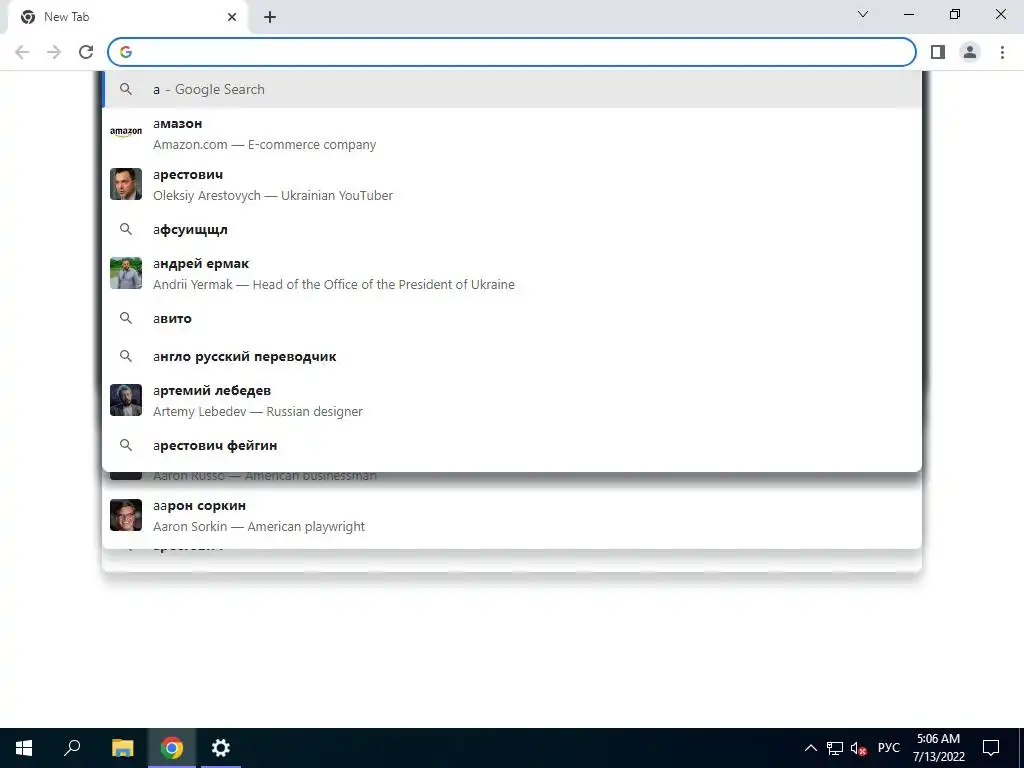The image size is (1024, 768).
Task: Close the New Tab tab
Action: 232,17
